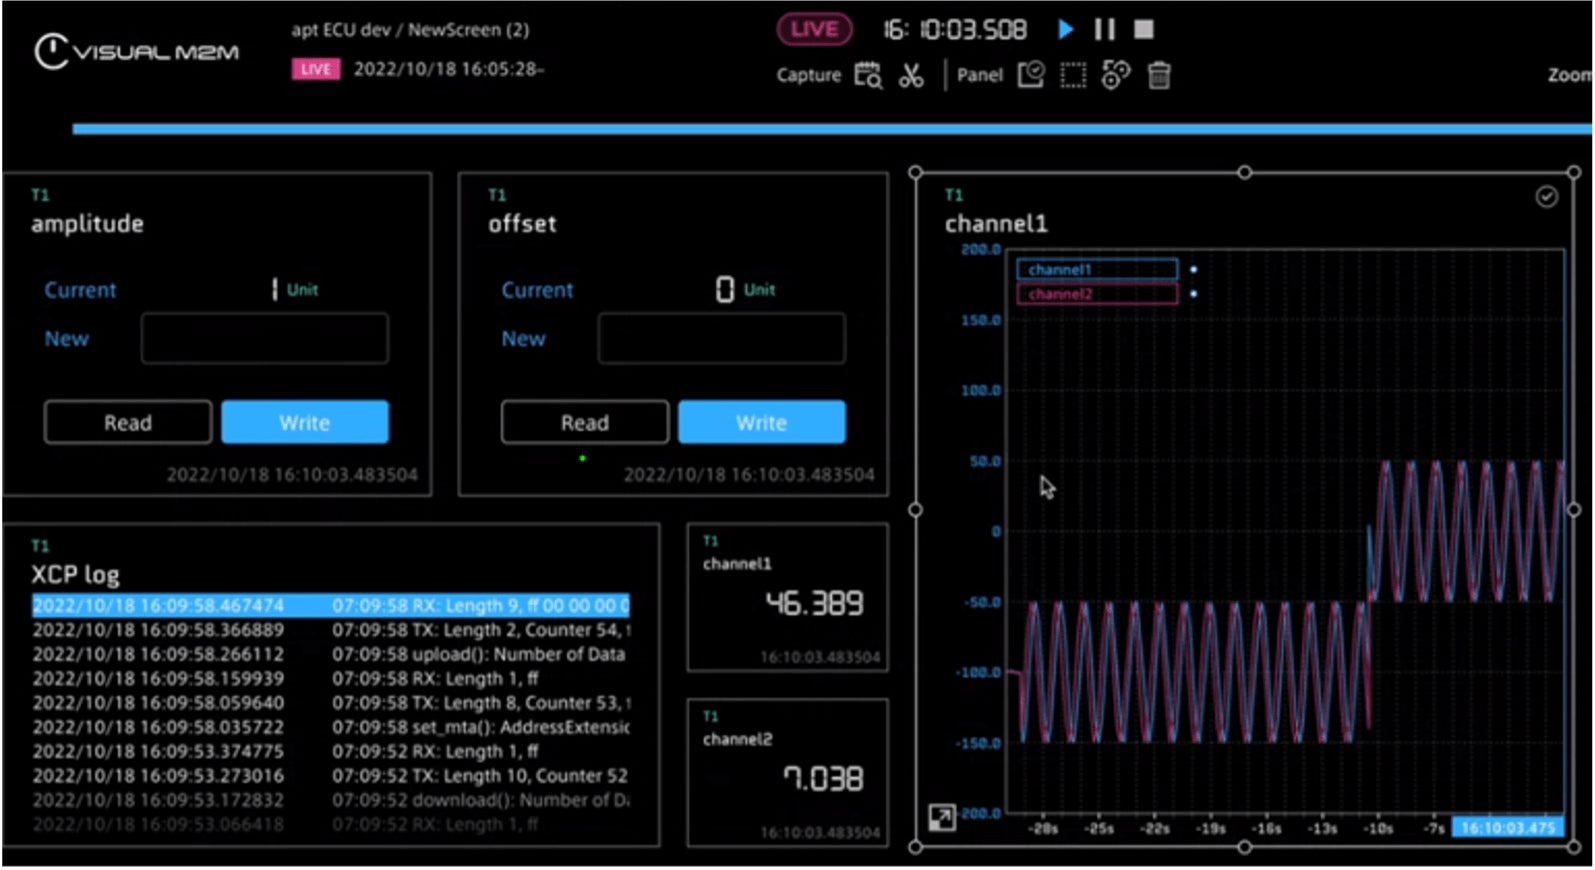The height and width of the screenshot is (870, 1595).
Task: Select the dashed rectangle panel selection icon
Action: [x=1072, y=75]
